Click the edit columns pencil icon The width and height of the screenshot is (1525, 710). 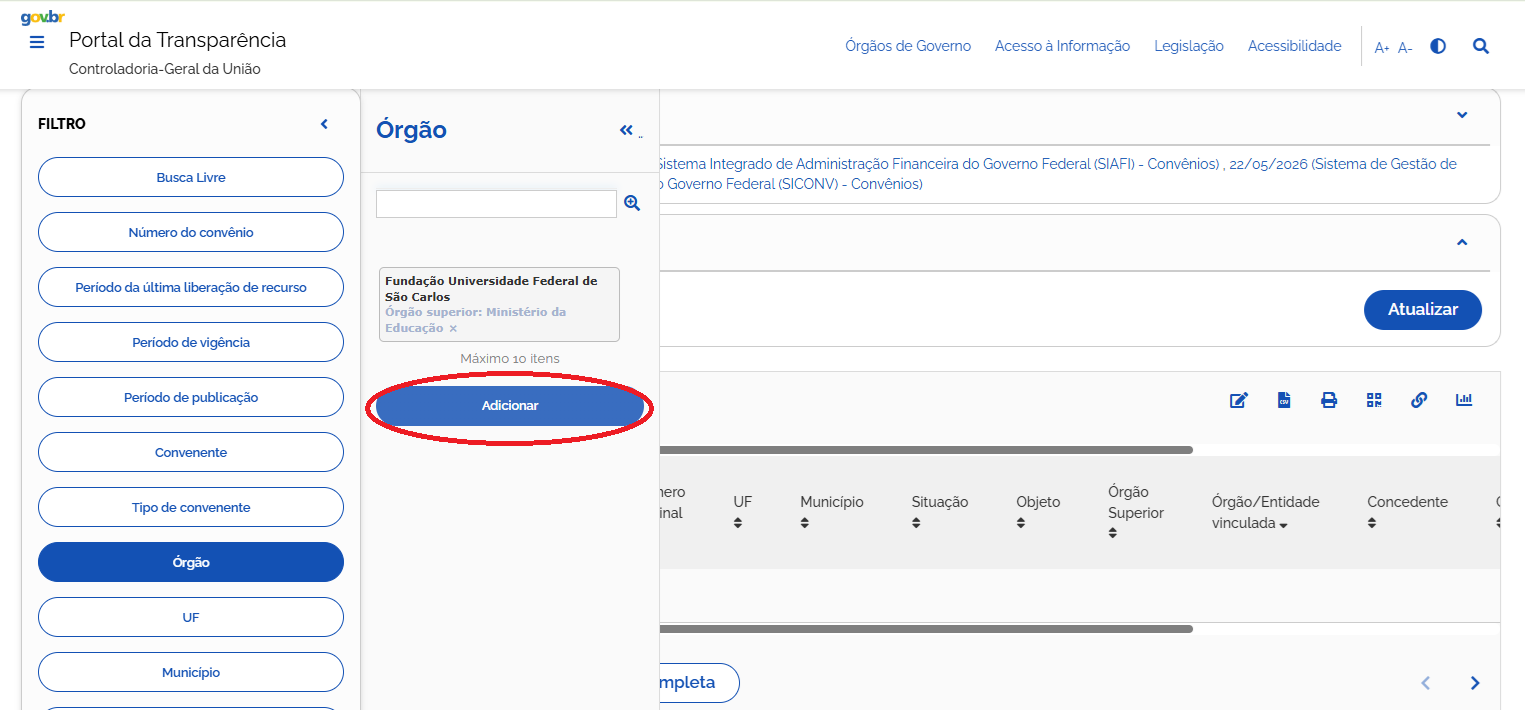[1239, 400]
